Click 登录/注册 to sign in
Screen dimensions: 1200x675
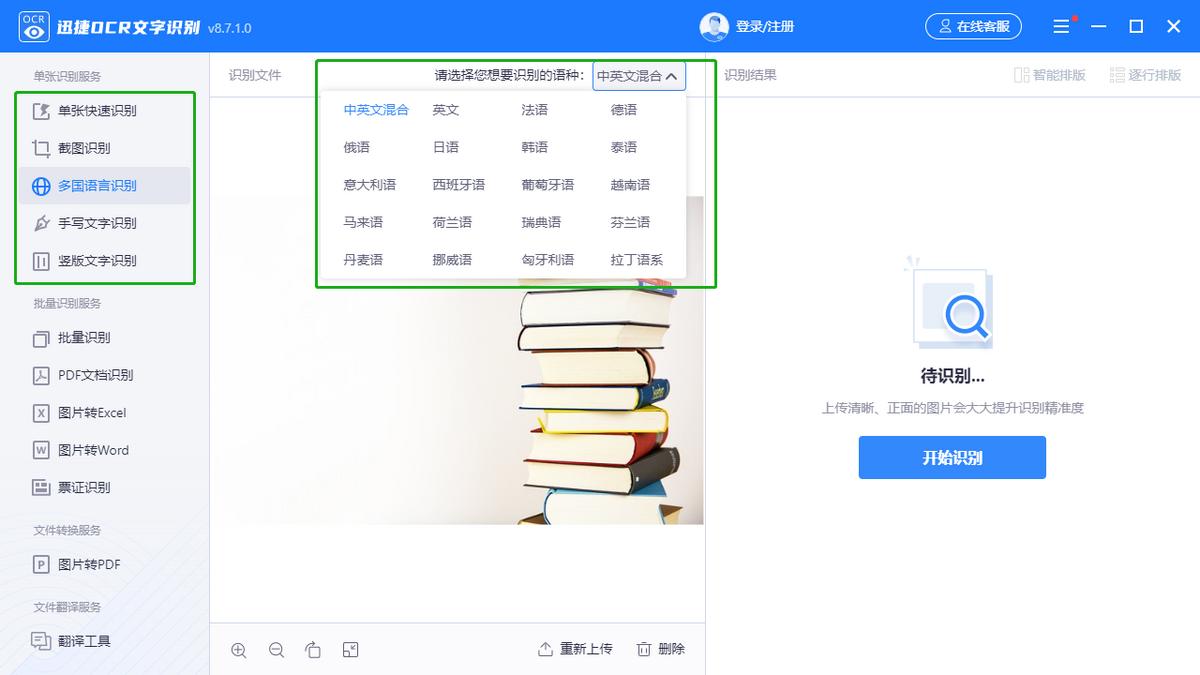click(765, 27)
